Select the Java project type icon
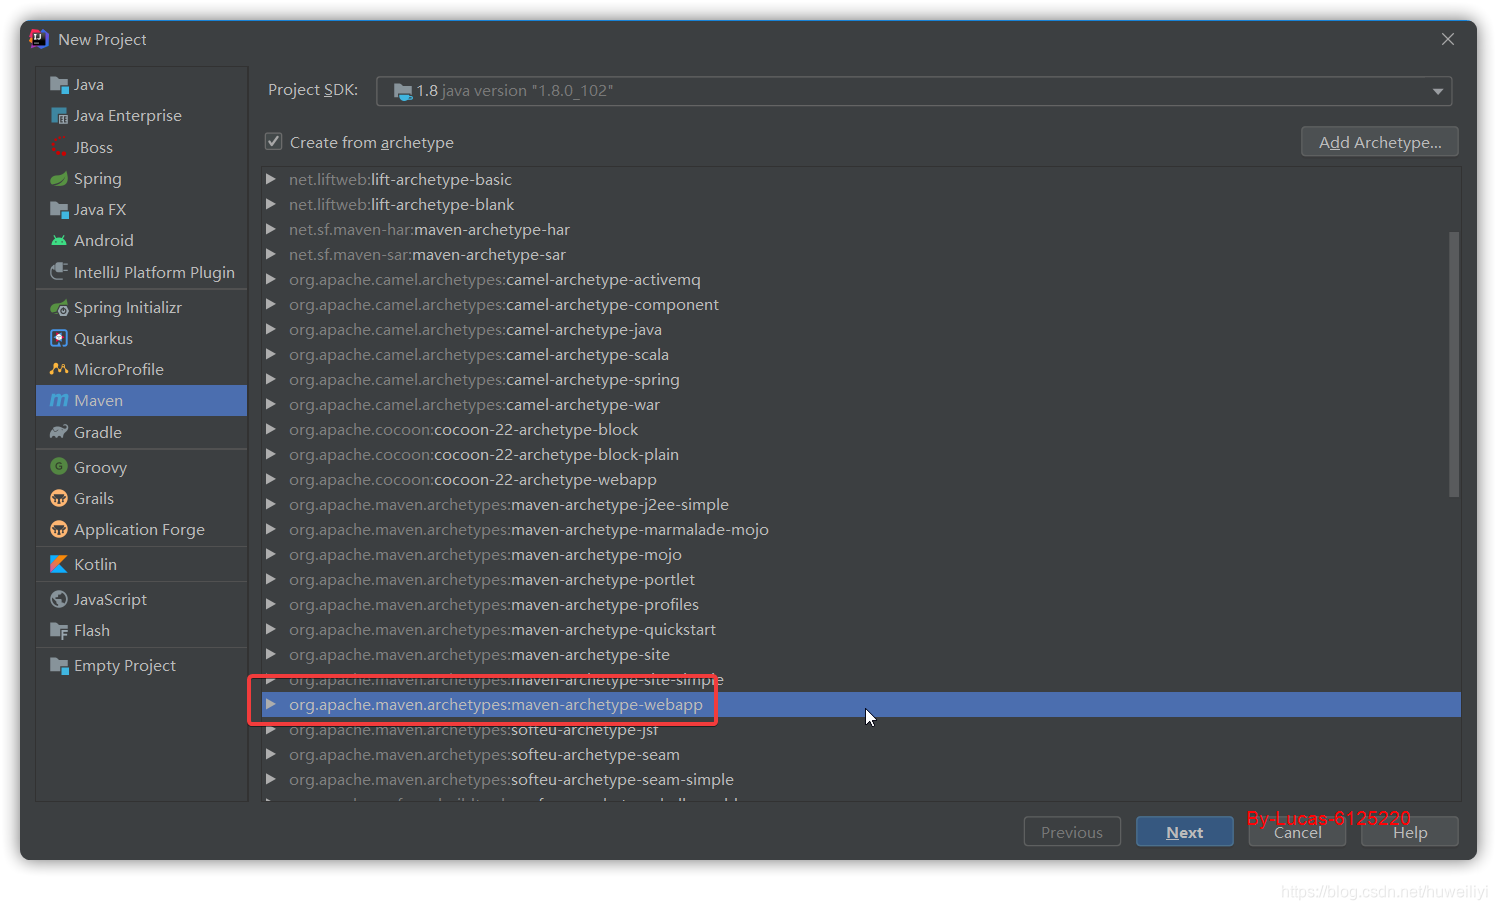The height and width of the screenshot is (910, 1497). point(59,85)
